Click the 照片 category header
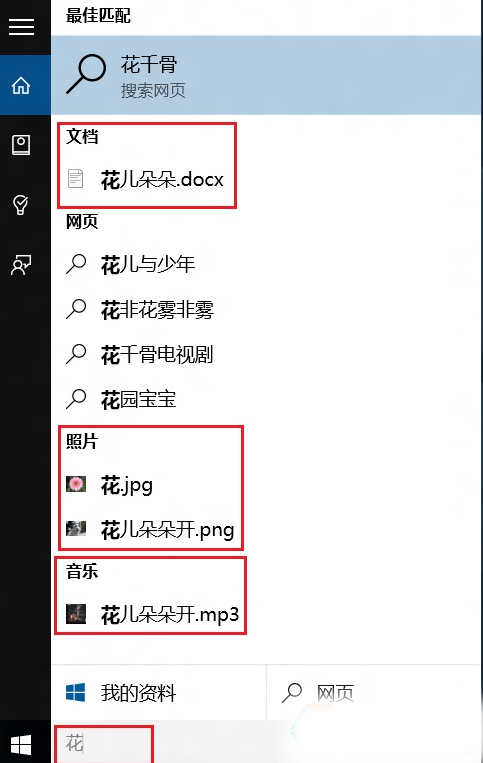483x763 pixels. coord(82,441)
